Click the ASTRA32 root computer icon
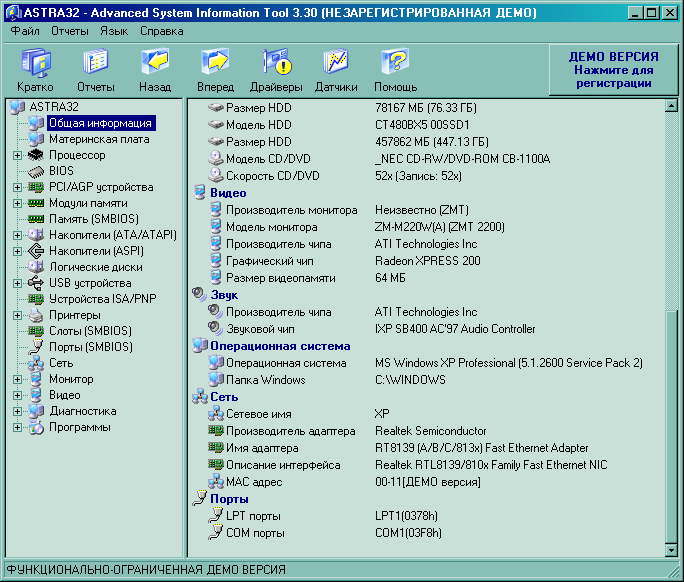684x582 pixels. tap(17, 107)
